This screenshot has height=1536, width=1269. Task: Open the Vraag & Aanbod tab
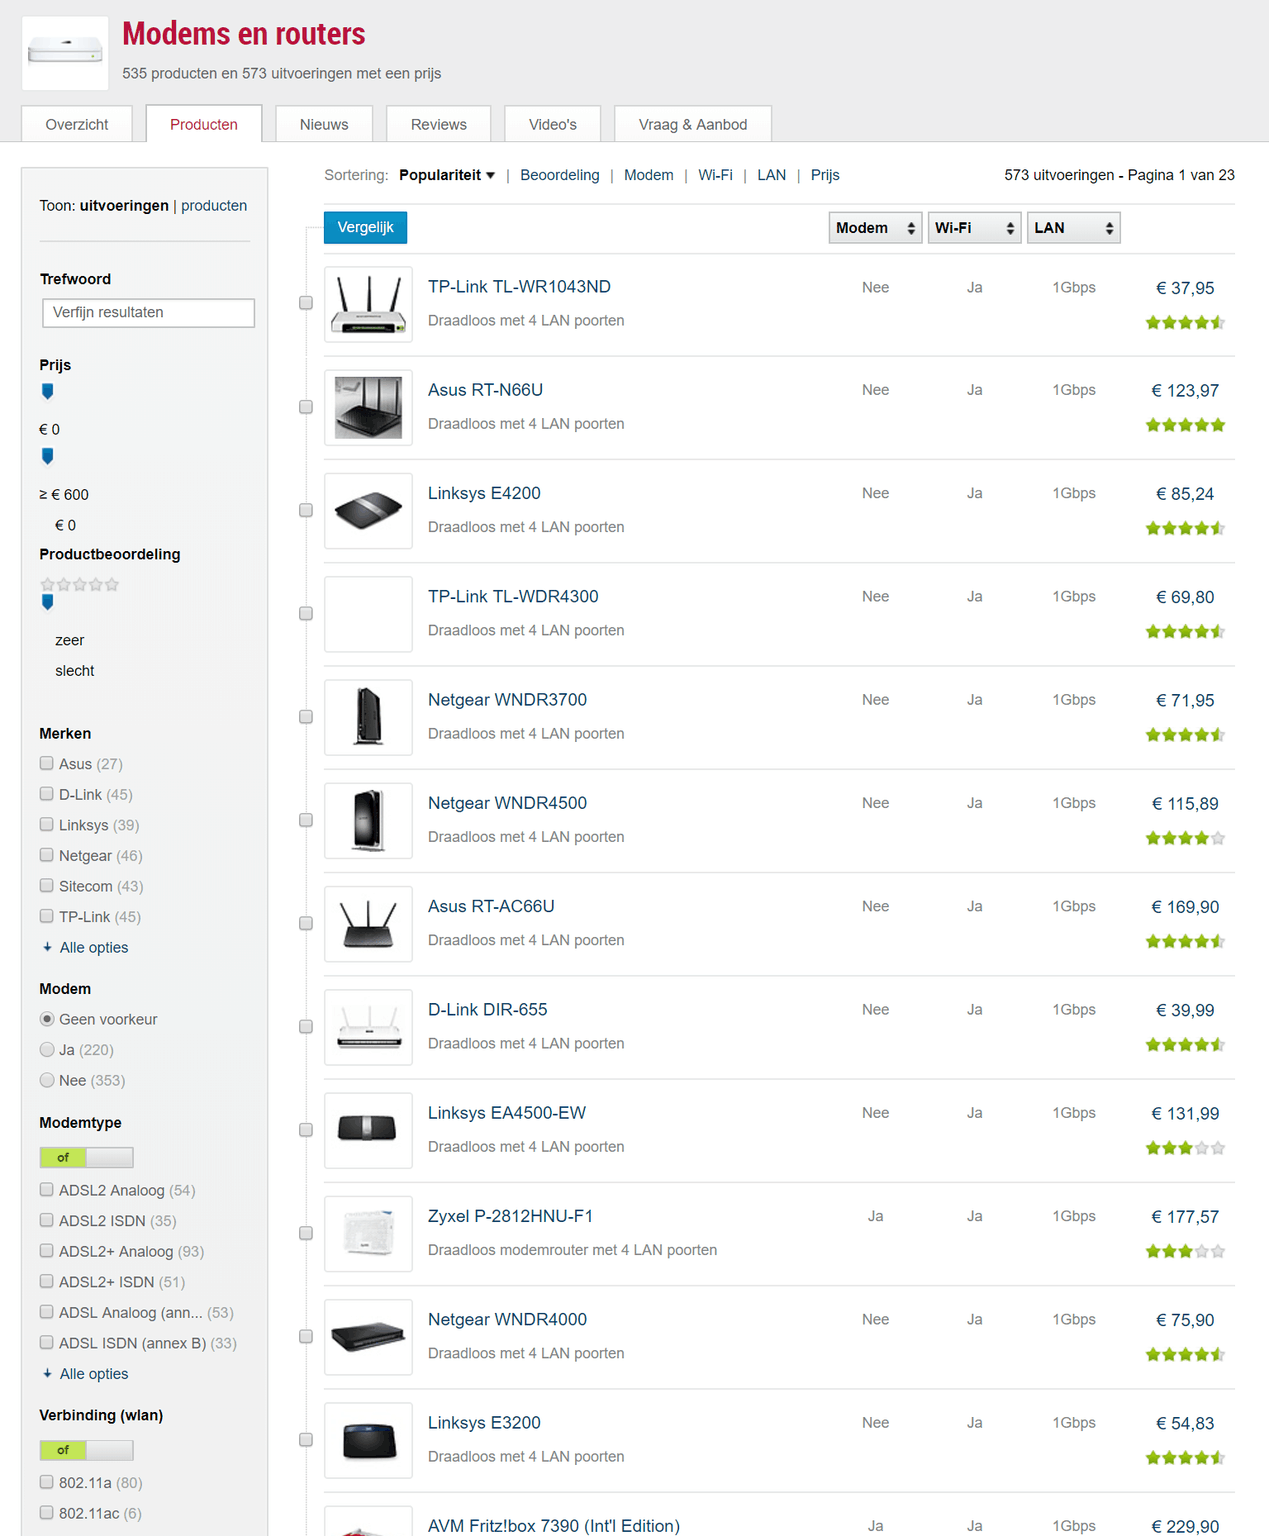pos(693,124)
